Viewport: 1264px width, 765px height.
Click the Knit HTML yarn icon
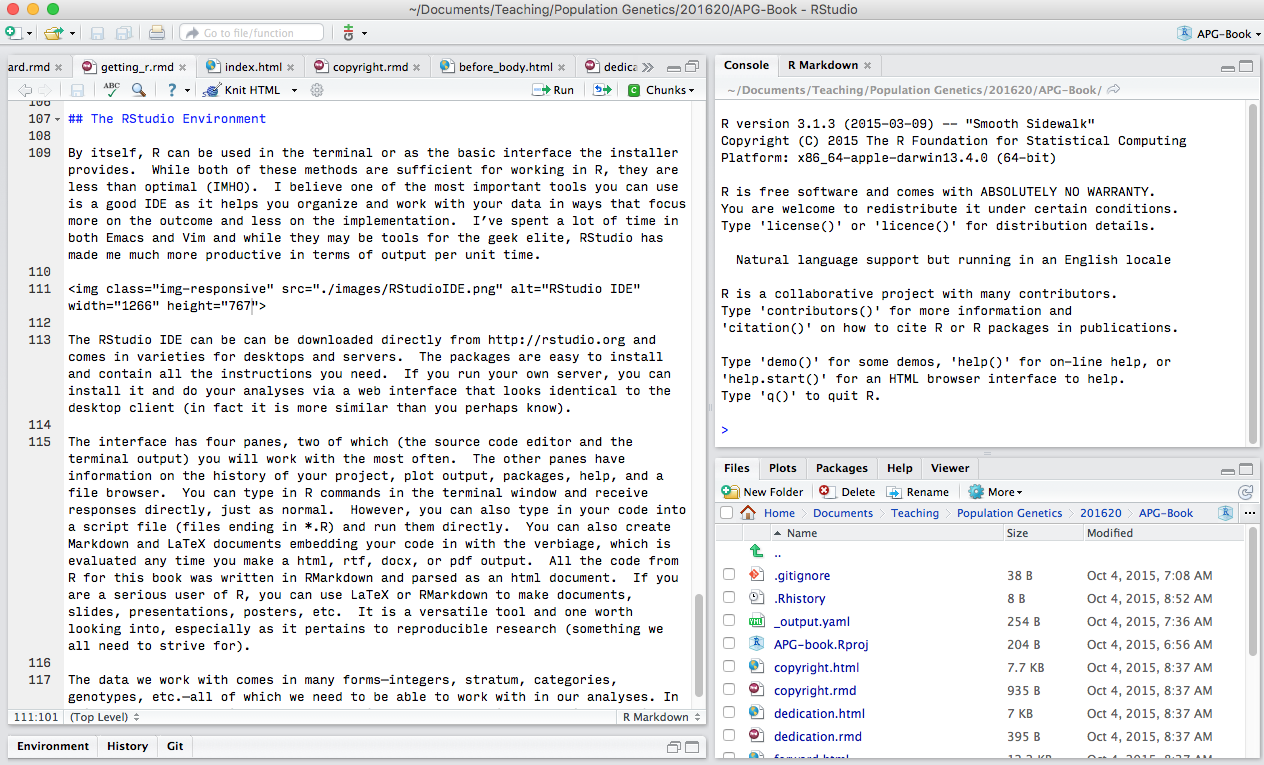[x=211, y=90]
